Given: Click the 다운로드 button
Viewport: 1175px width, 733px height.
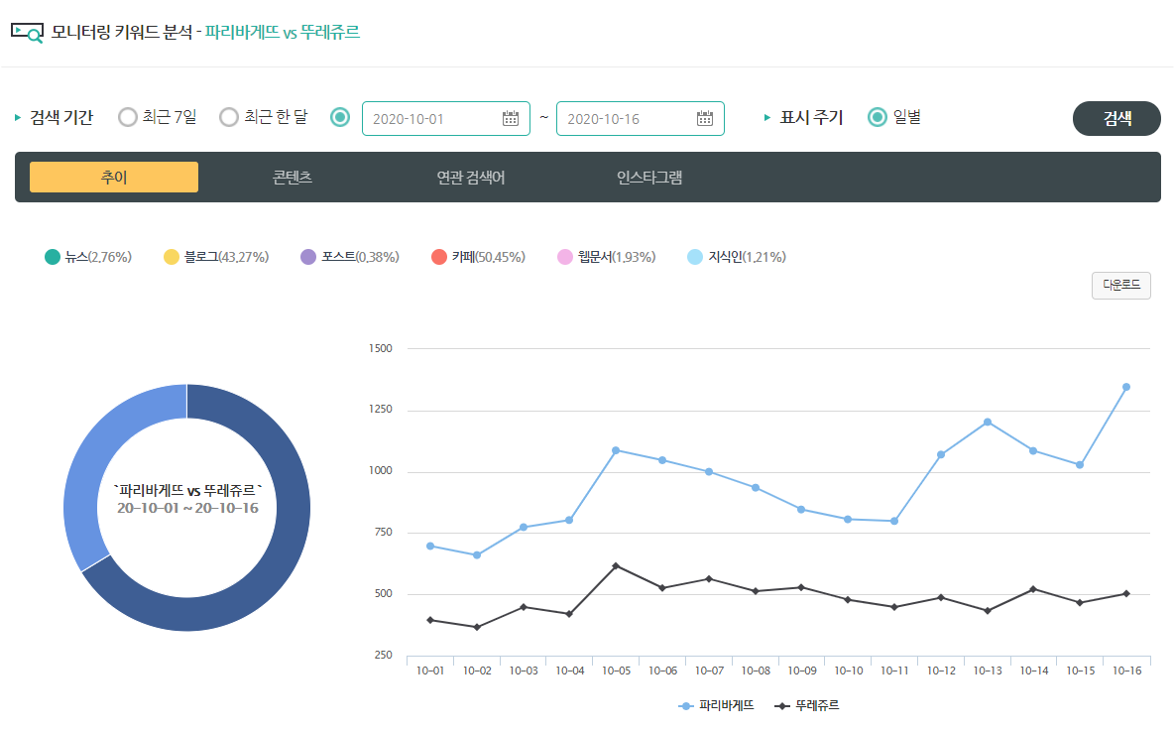Looking at the screenshot, I should pyautogui.click(x=1120, y=285).
